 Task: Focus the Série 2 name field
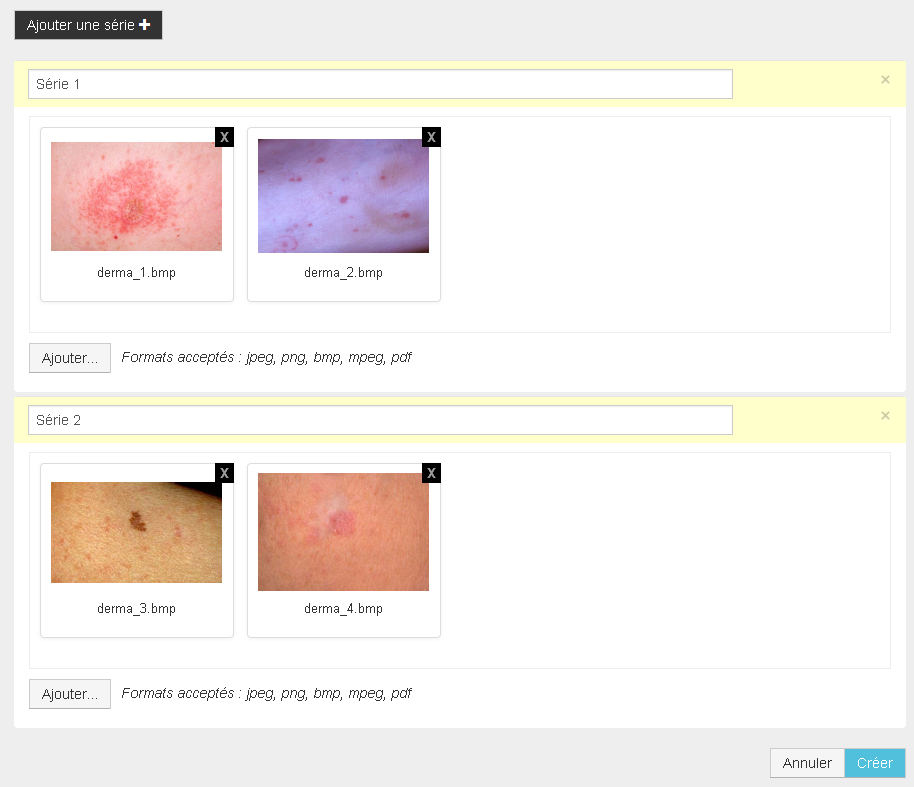[x=380, y=420]
